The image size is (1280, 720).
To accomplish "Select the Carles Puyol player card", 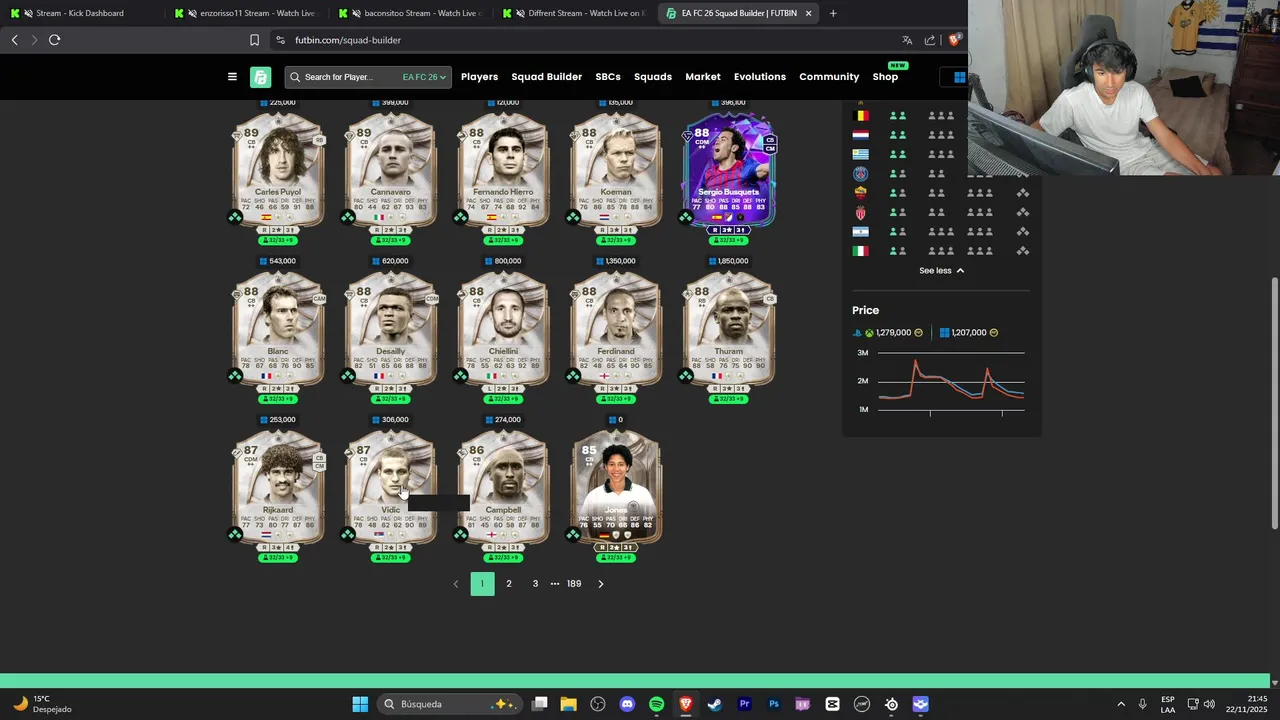I will tap(278, 171).
